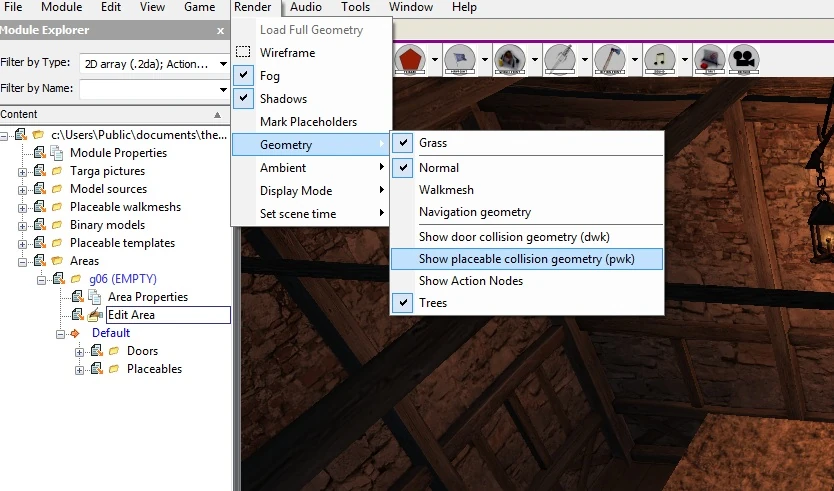Screen dimensions: 834x491
Task: Click the orange Default arrow icon
Action: click(x=75, y=333)
